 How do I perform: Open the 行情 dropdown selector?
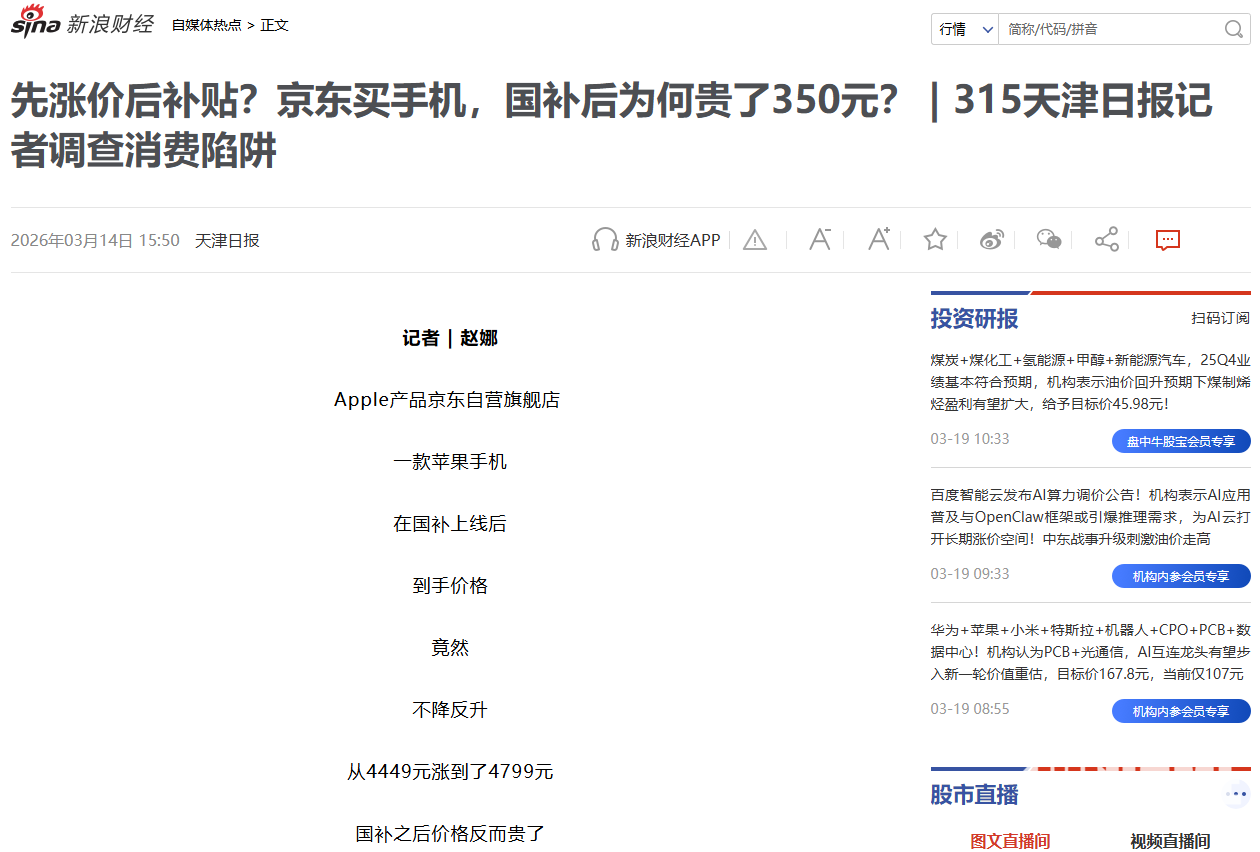(x=965, y=29)
